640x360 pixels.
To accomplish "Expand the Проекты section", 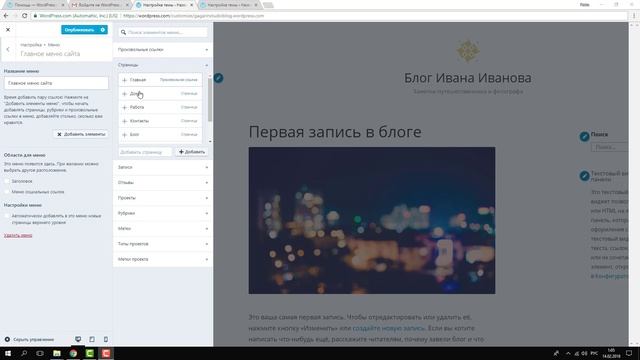I will [163, 198].
